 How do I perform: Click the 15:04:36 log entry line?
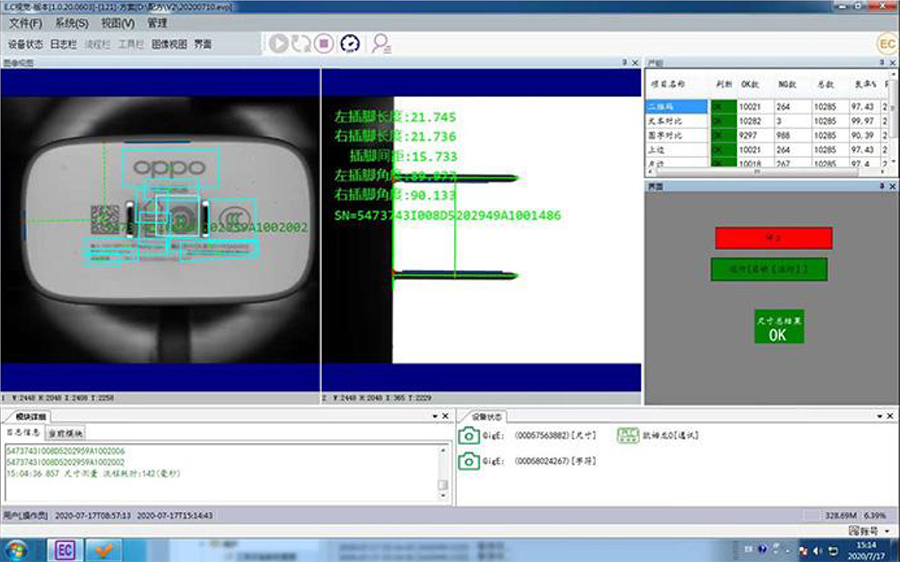point(94,474)
